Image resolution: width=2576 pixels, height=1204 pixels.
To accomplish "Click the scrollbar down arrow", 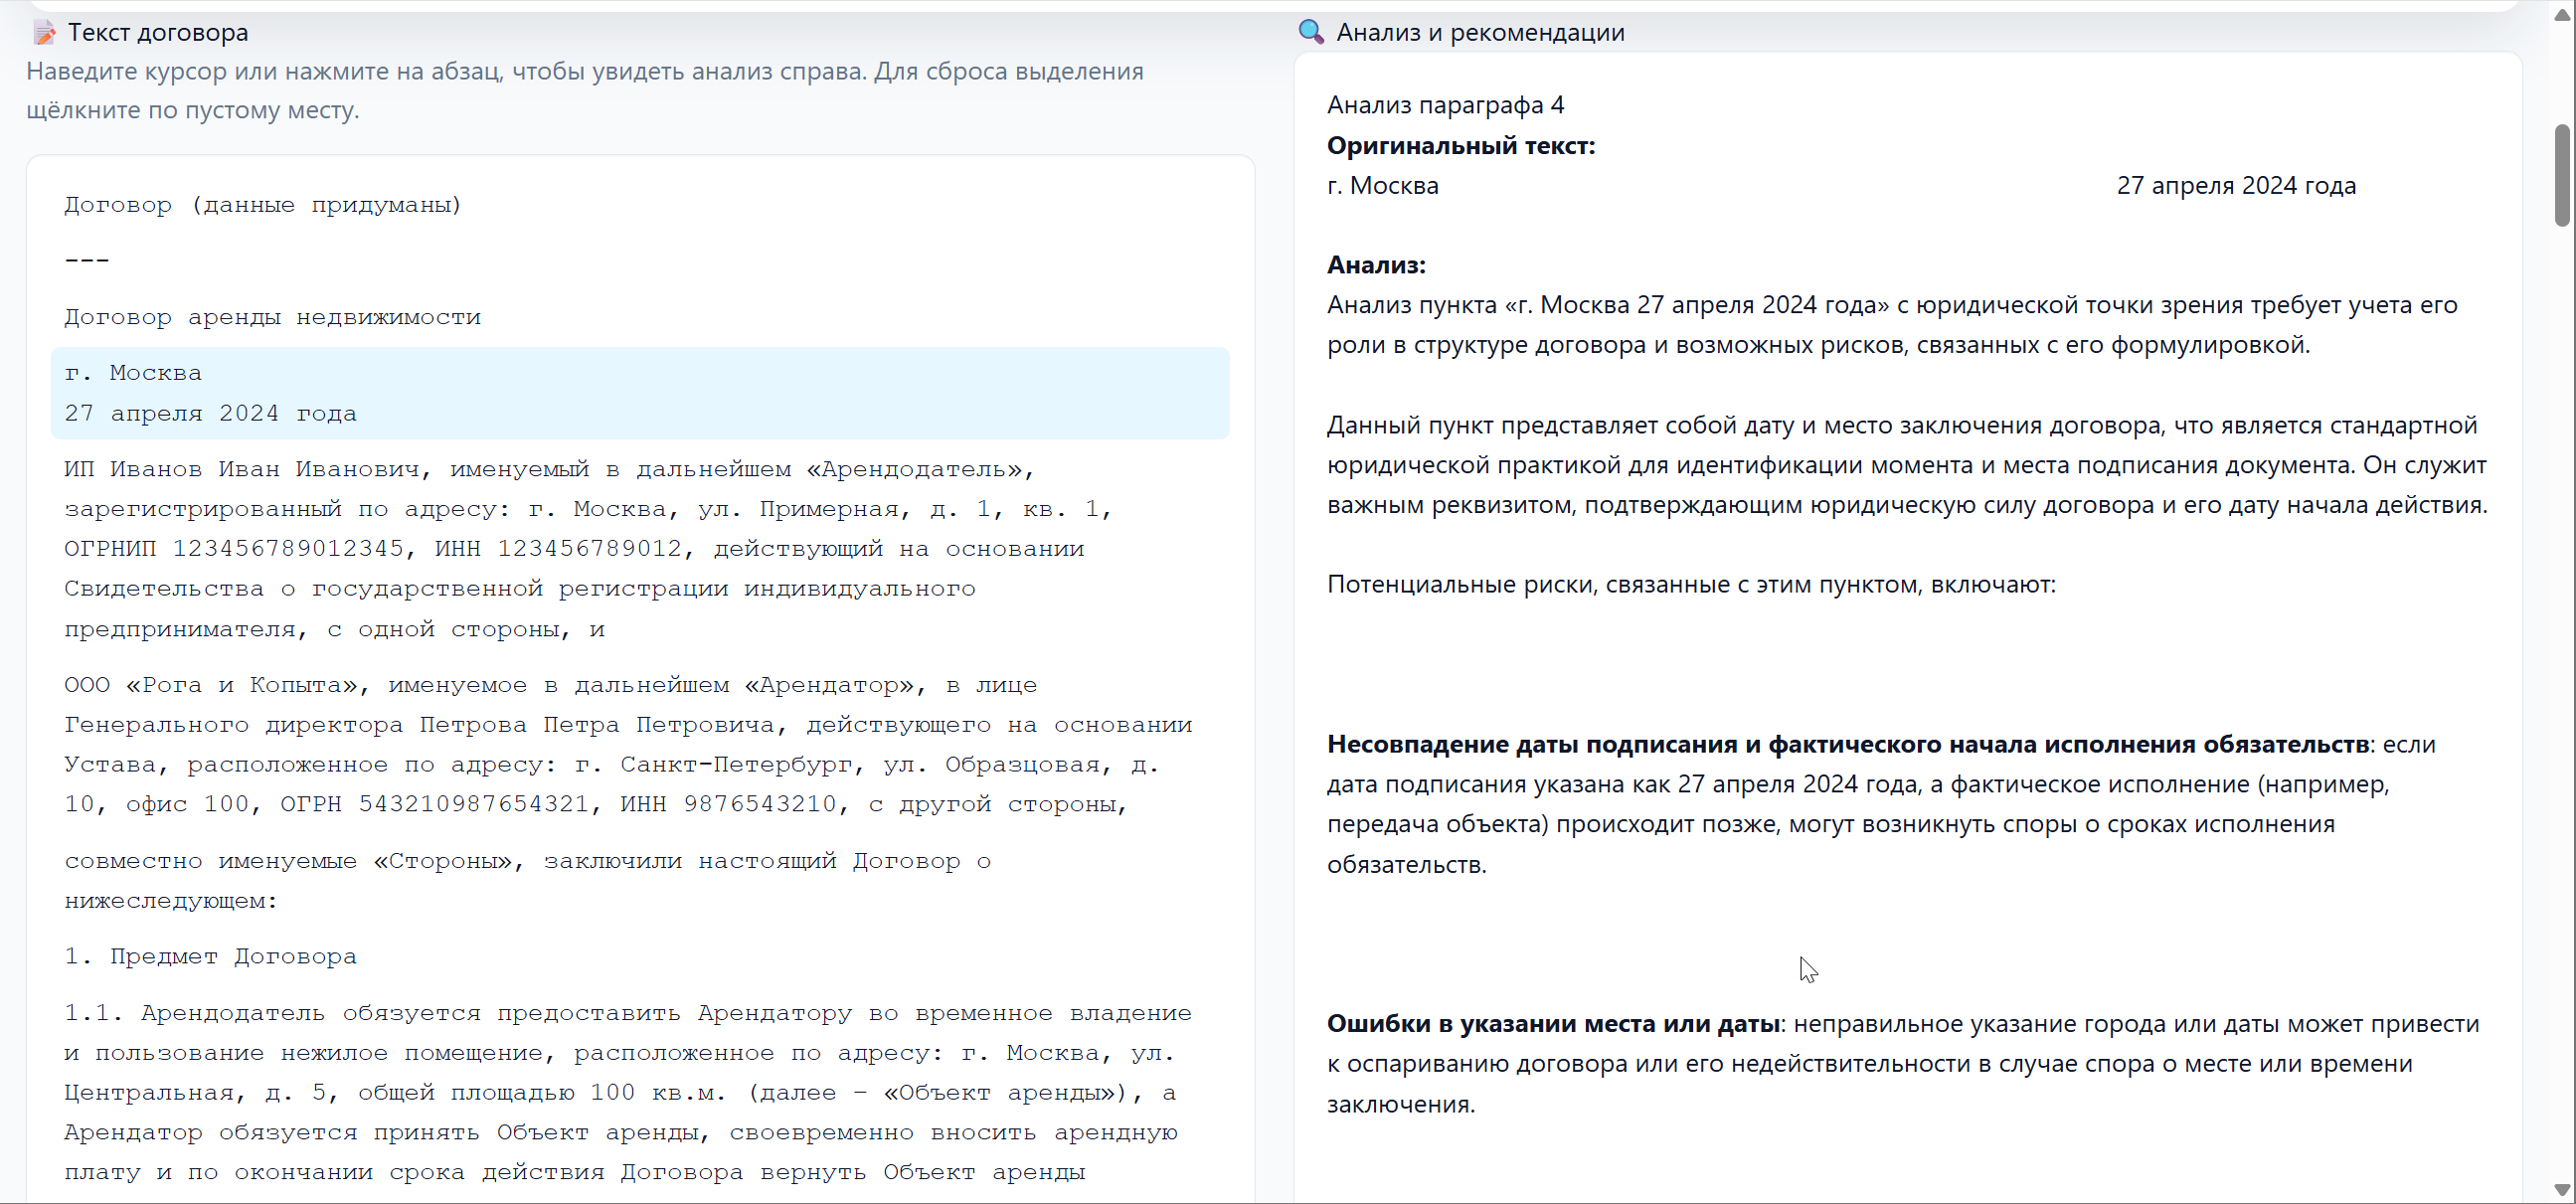I will coord(2563,1191).
